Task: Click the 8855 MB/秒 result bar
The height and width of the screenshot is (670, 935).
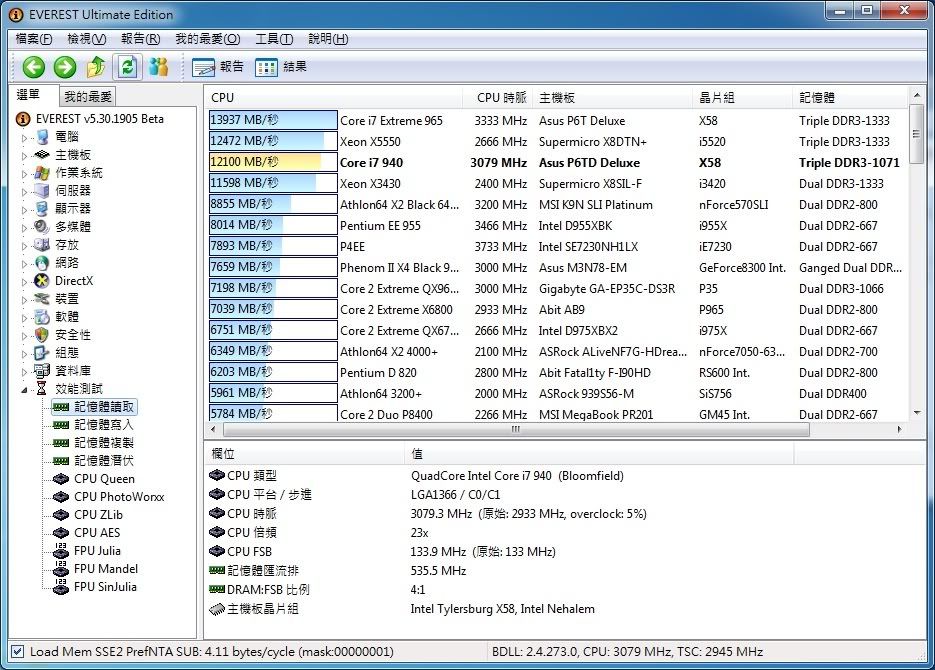Action: 273,204
